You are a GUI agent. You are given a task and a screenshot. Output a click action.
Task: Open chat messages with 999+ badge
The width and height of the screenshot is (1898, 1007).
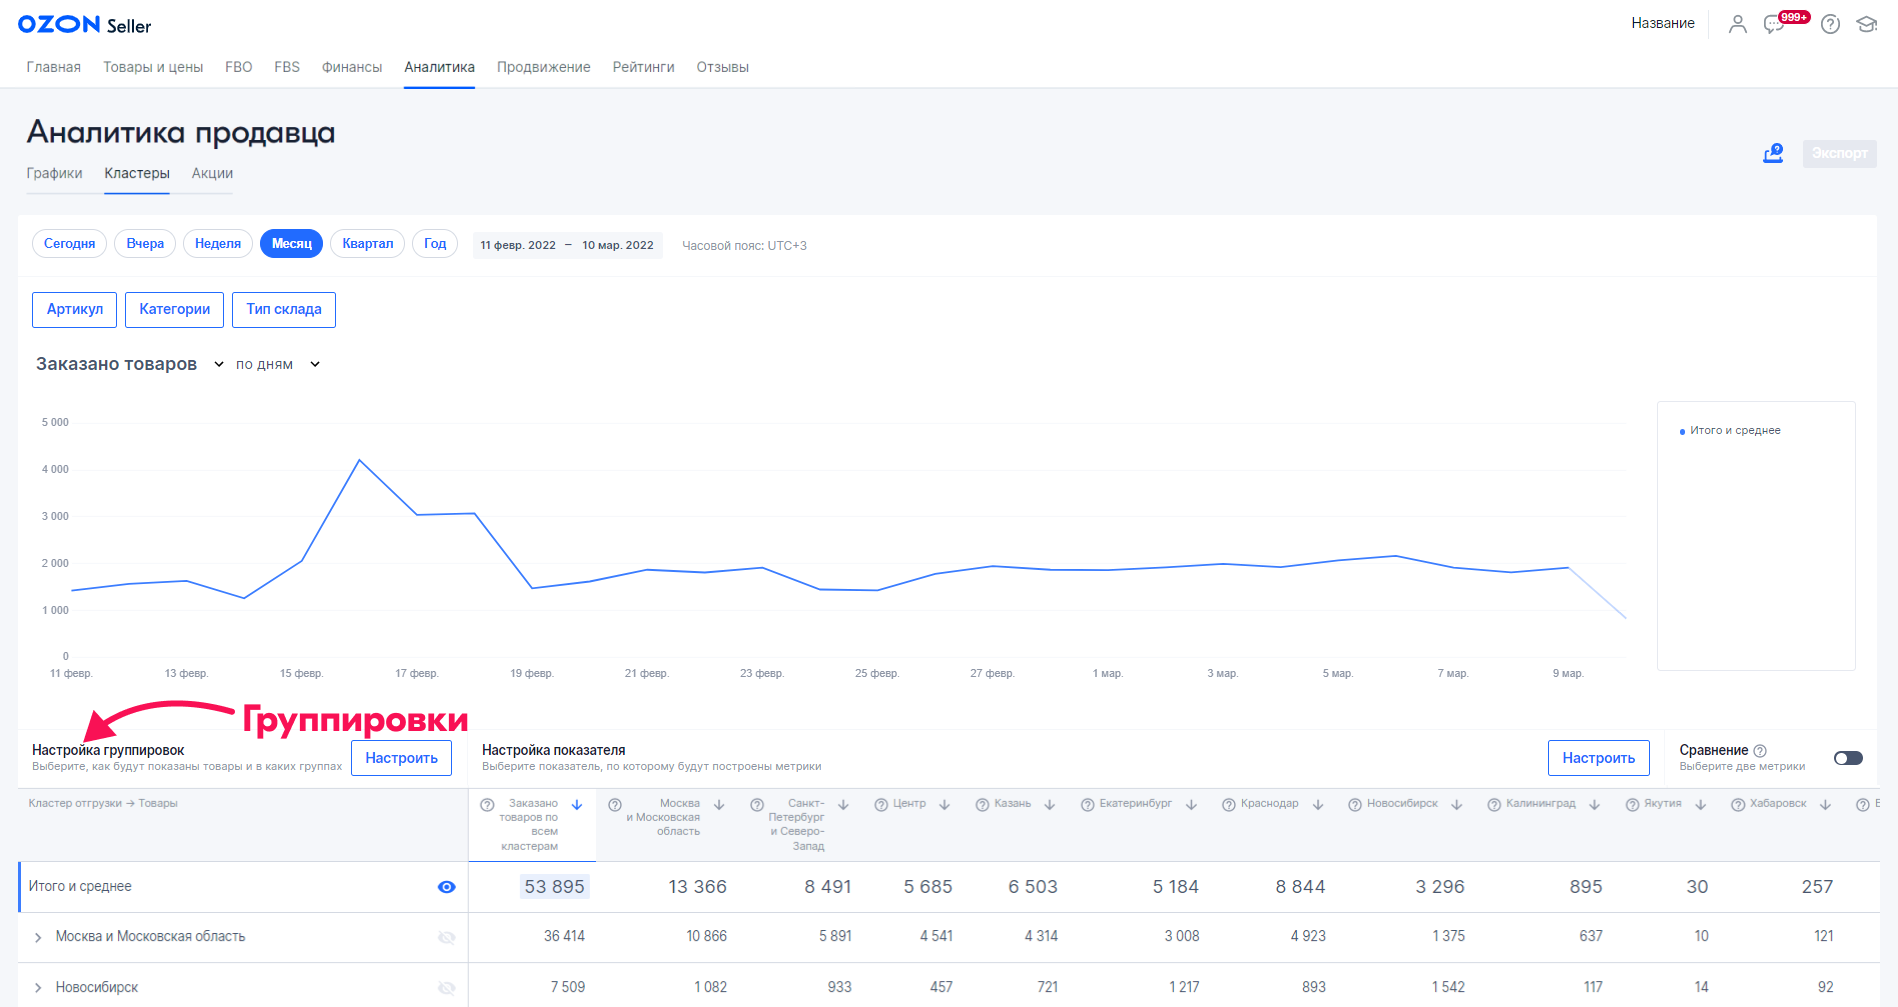1785,22
